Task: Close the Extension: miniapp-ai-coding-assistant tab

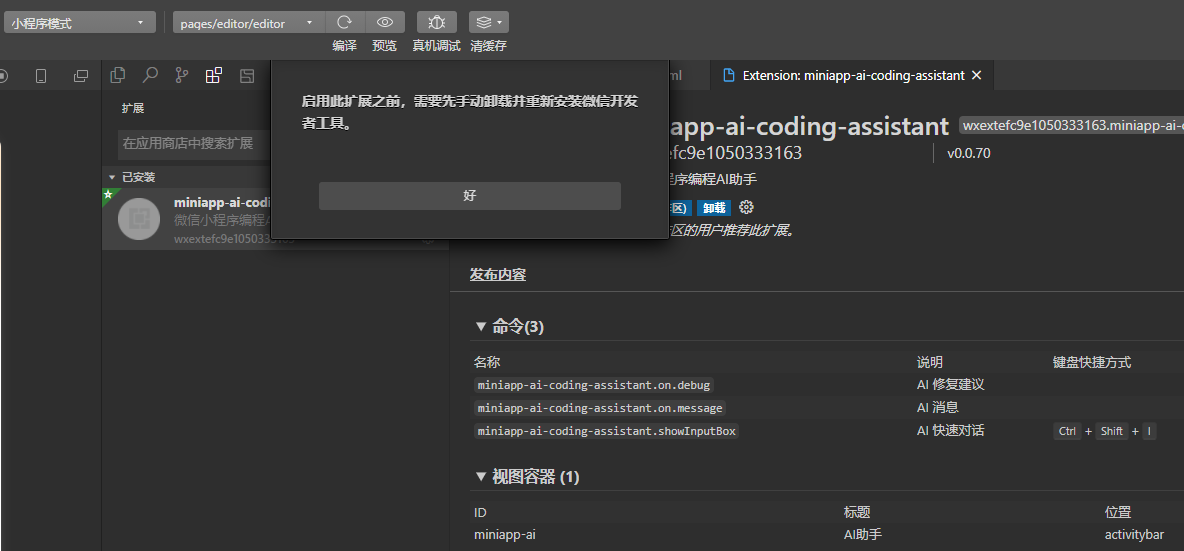Action: 976,75
